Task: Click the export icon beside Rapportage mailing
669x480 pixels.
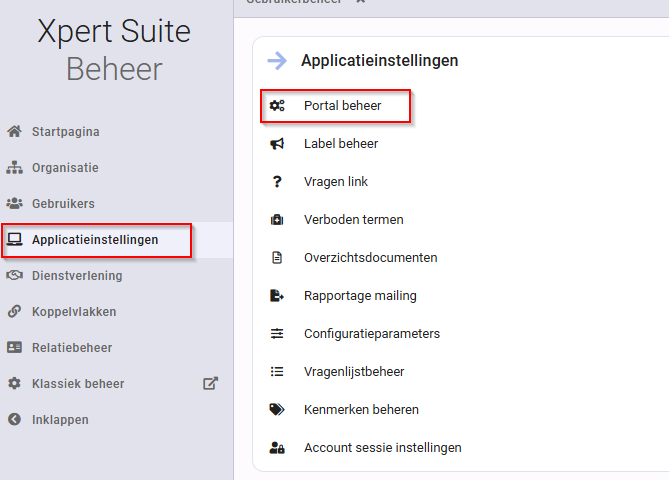Action: click(x=277, y=295)
